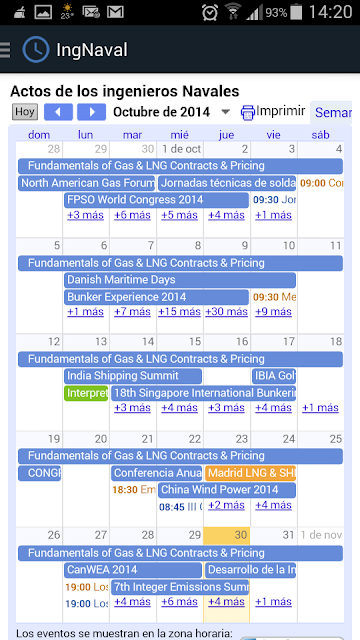Tap the IngNaval clock logo icon
This screenshot has width=360, height=640.
point(36,50)
